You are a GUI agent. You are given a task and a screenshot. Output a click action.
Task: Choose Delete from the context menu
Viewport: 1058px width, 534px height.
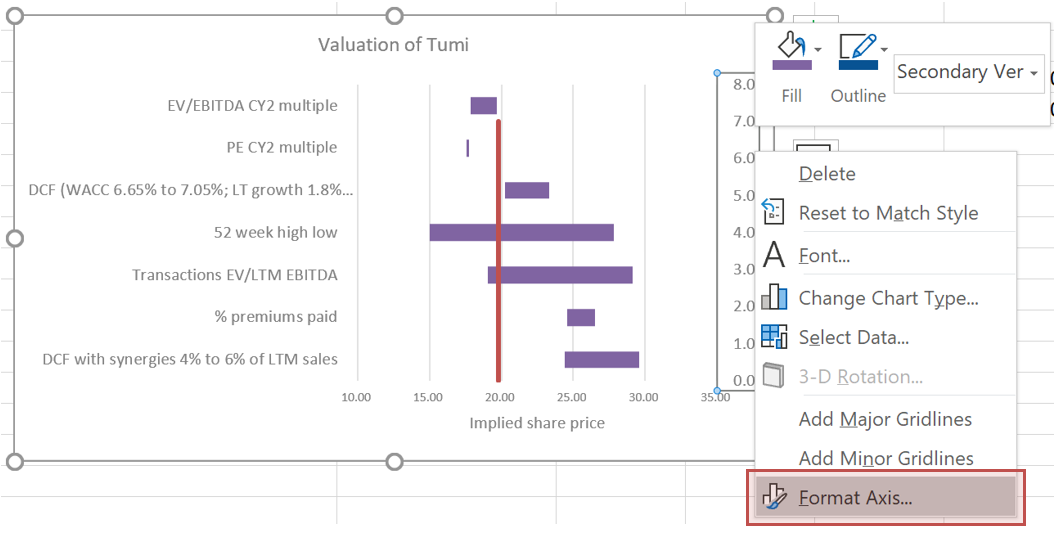tap(827, 173)
